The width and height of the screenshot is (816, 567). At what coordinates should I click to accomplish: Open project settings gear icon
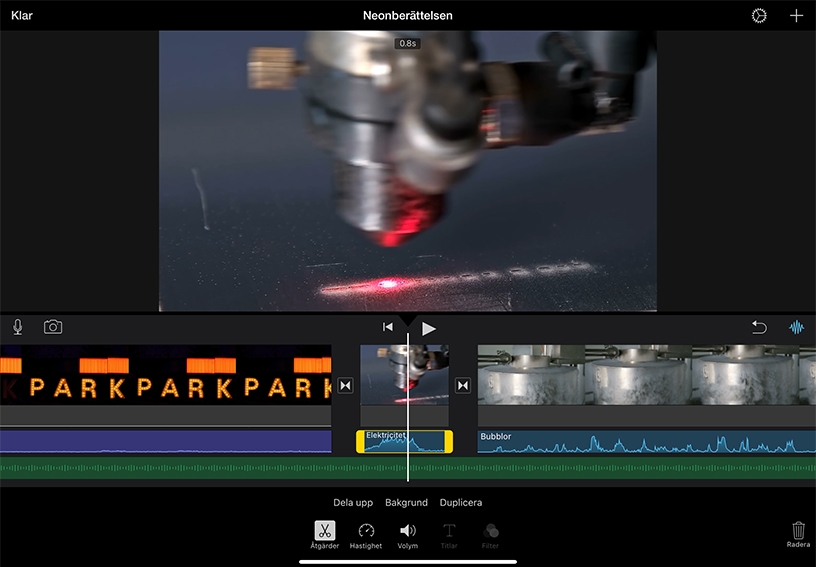[759, 16]
